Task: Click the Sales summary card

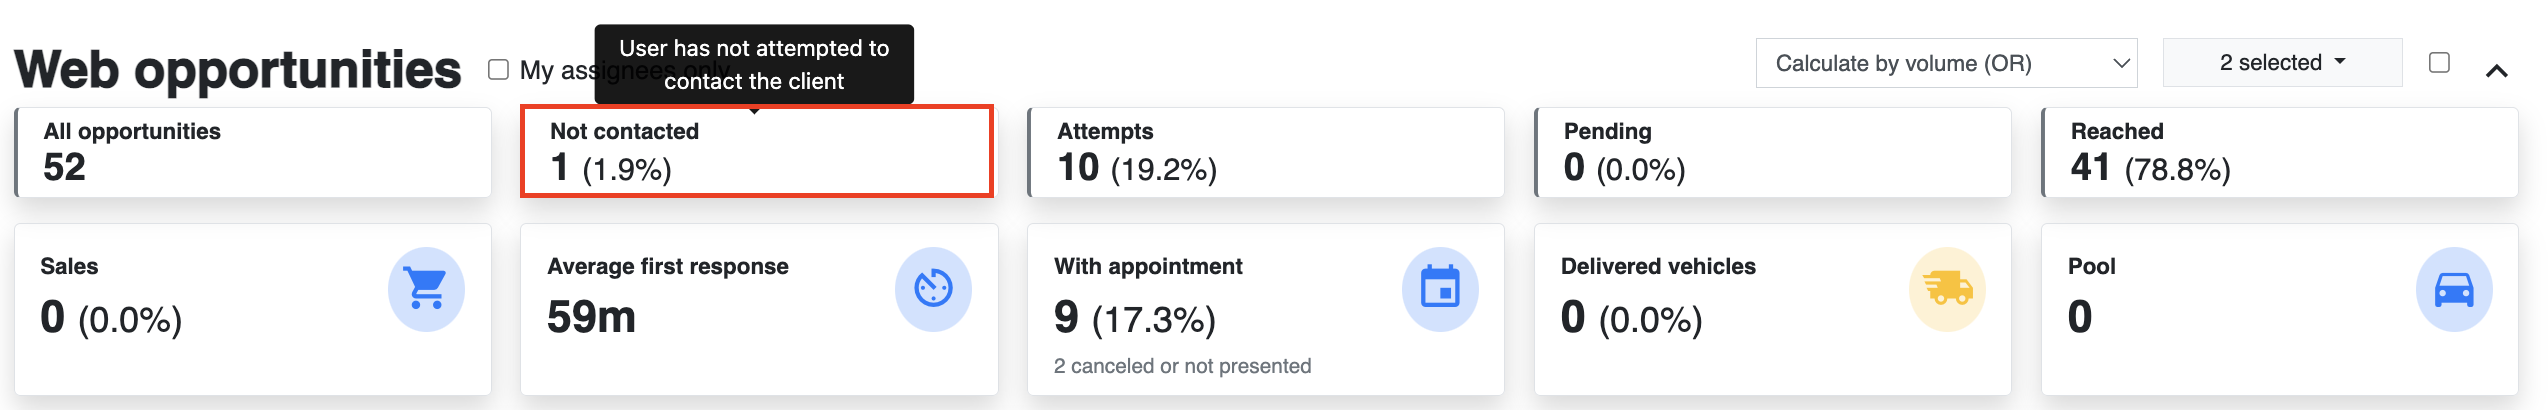Action: tap(253, 309)
